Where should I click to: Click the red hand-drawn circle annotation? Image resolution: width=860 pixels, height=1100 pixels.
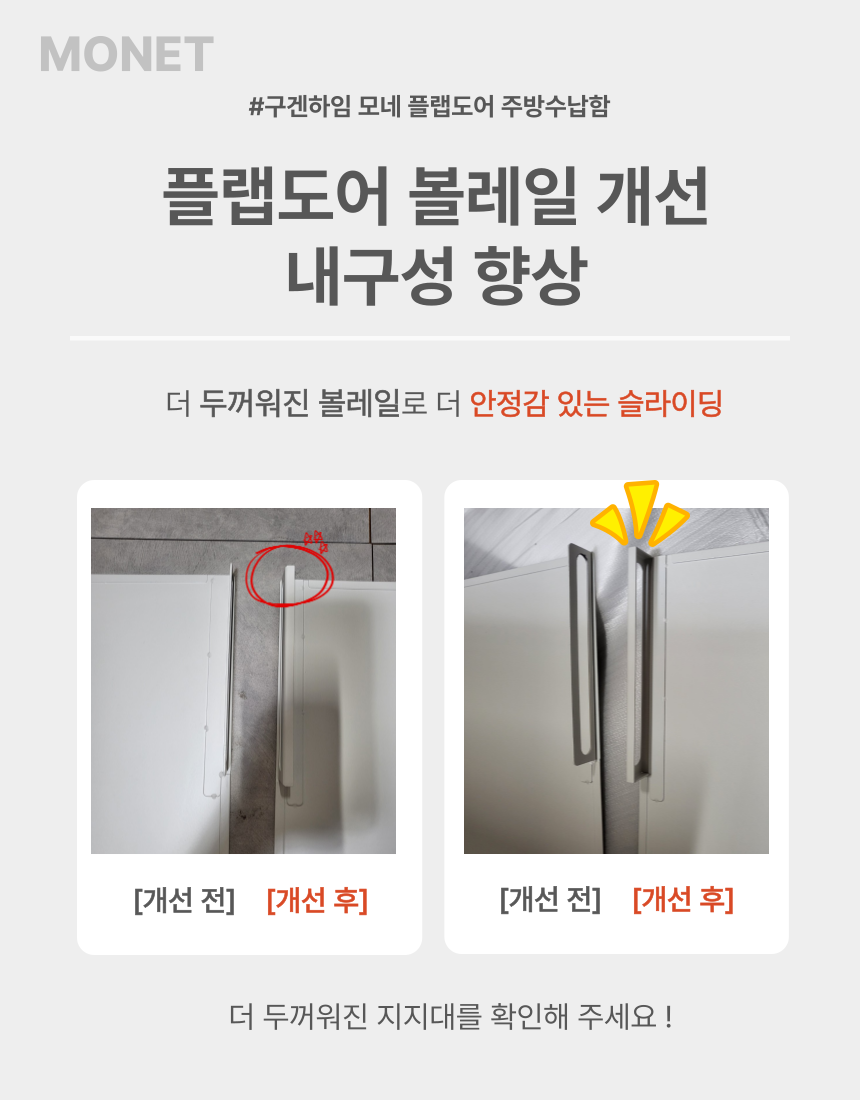point(288,575)
